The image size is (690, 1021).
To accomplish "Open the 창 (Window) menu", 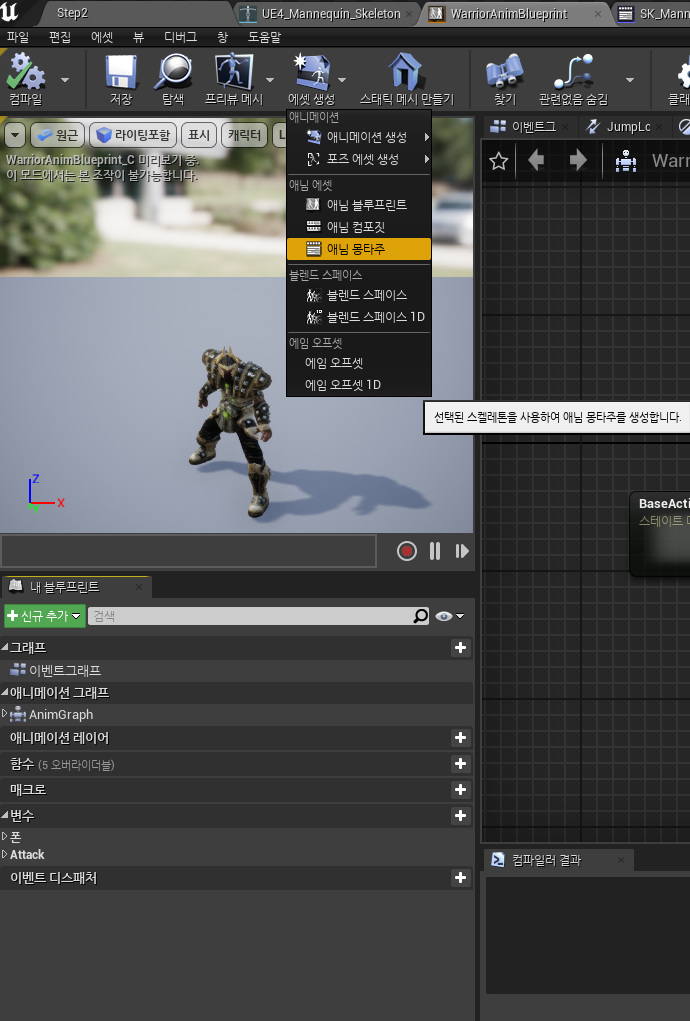I will coord(223,37).
